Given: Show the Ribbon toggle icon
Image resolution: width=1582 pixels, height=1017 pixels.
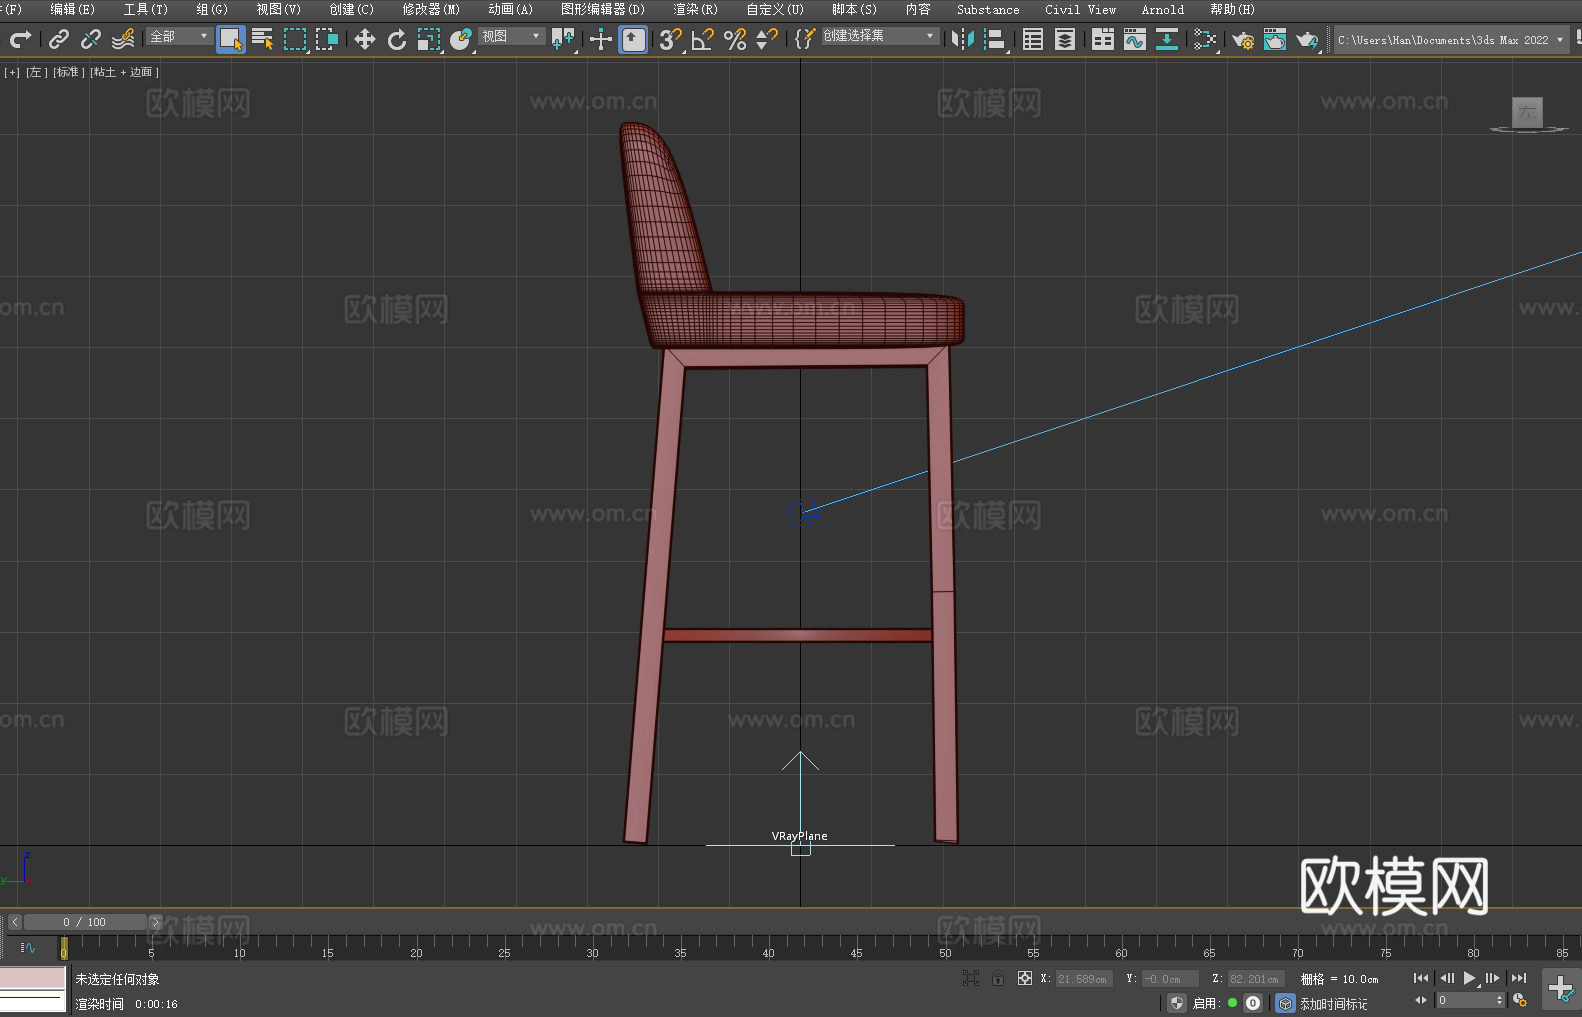Looking at the screenshot, I should tap(1103, 39).
